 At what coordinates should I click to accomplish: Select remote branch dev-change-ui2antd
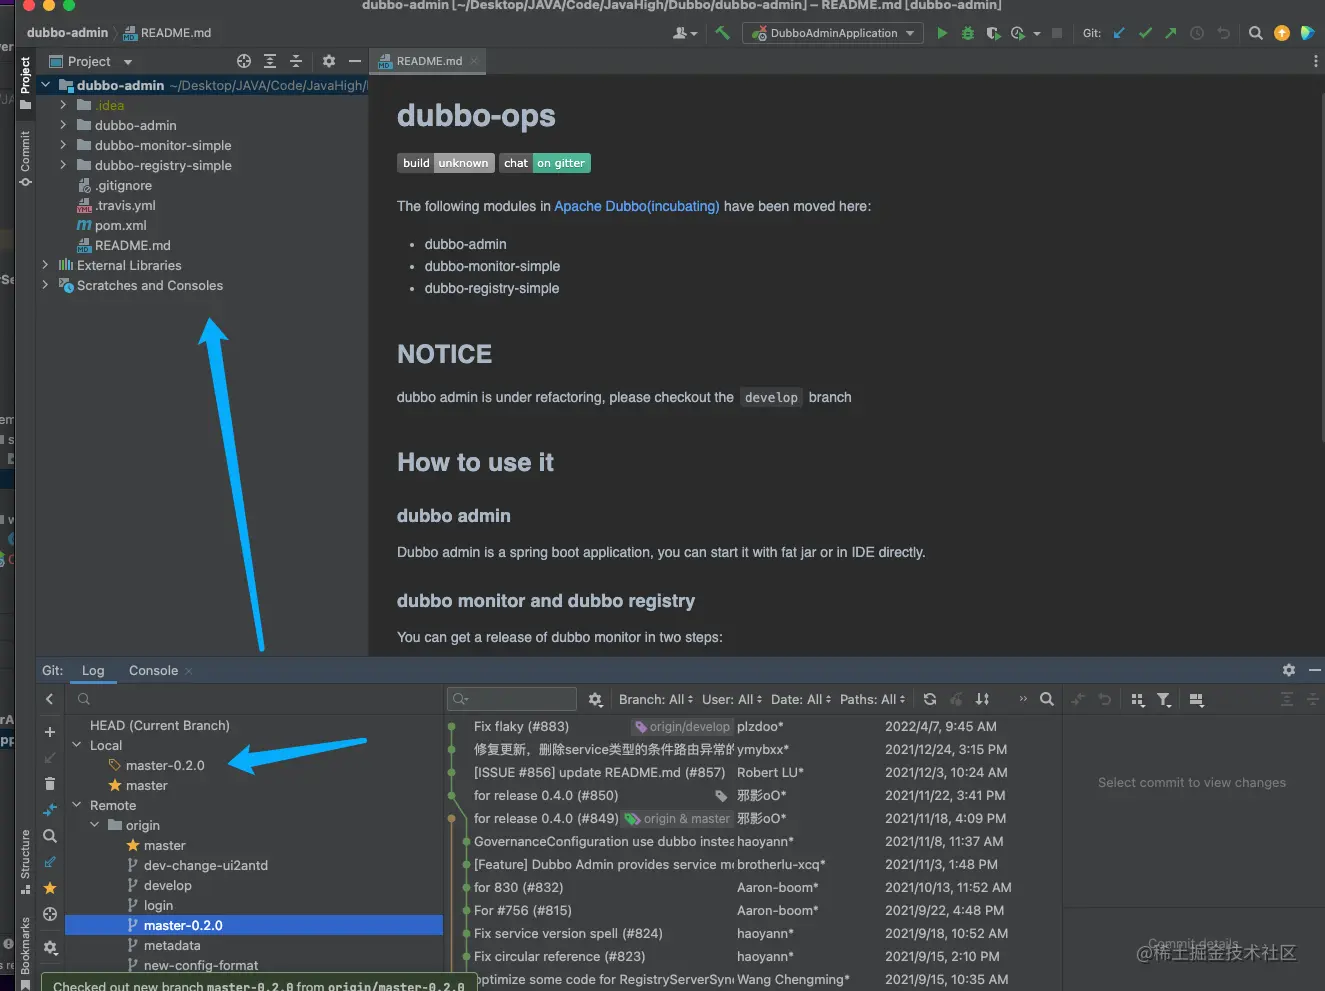click(x=206, y=865)
